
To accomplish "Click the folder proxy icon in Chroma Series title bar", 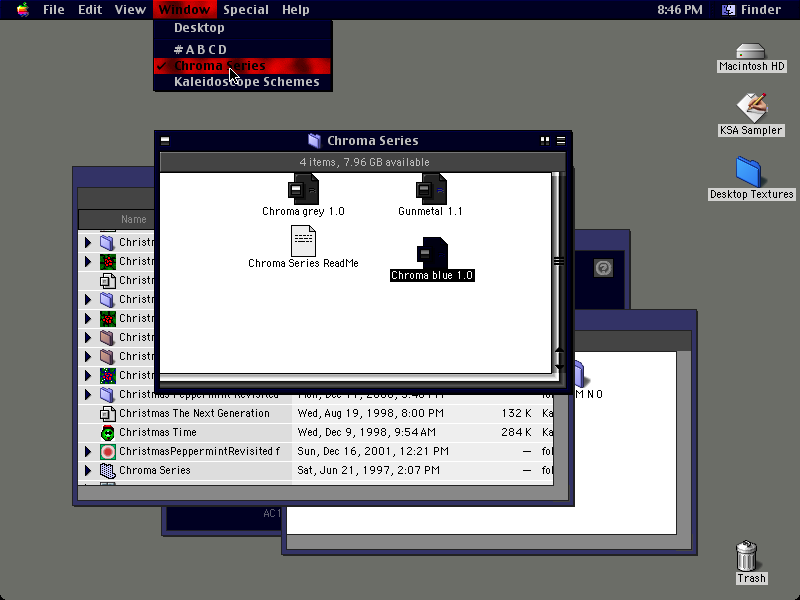I will [x=314, y=140].
